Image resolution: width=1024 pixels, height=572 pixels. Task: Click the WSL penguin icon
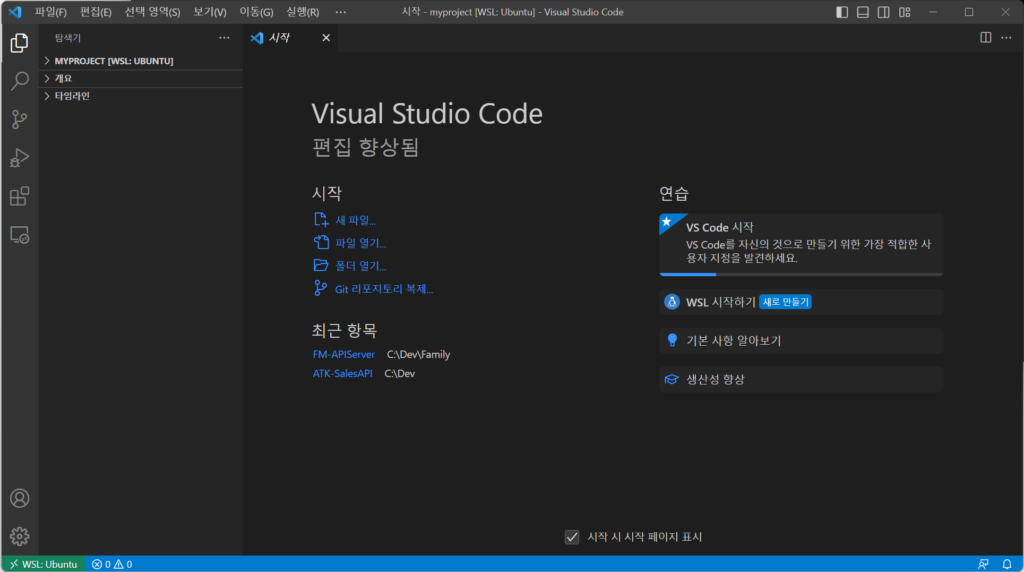pyautogui.click(x=672, y=302)
